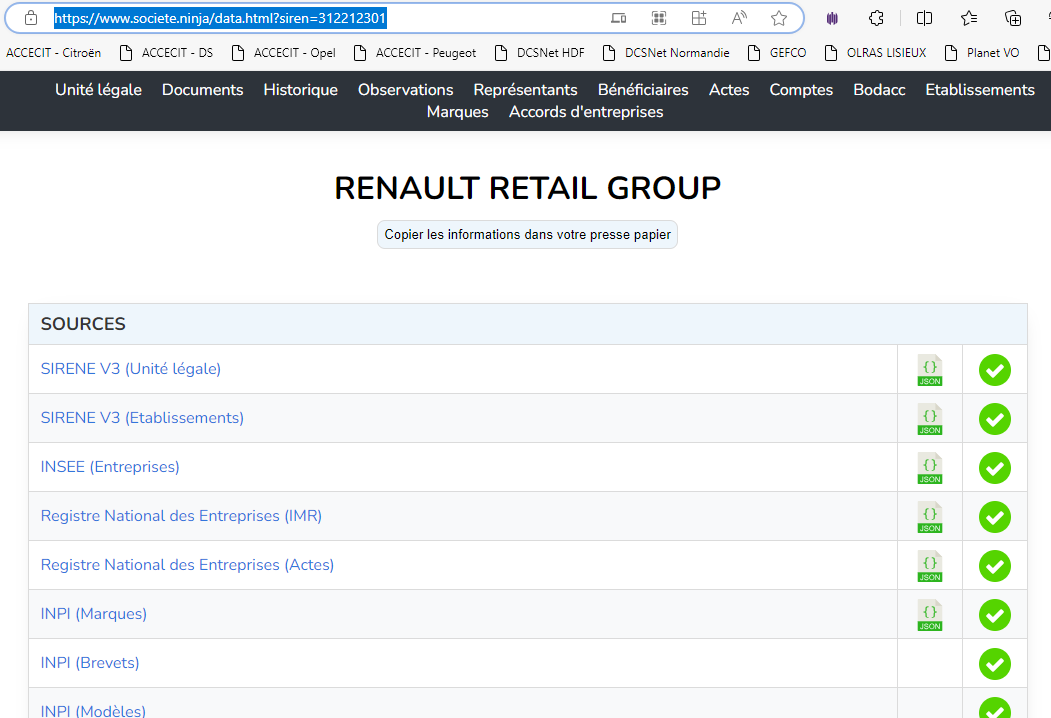This screenshot has width=1051, height=718.
Task: Open Accords d'entreprises nav item
Action: pos(586,112)
